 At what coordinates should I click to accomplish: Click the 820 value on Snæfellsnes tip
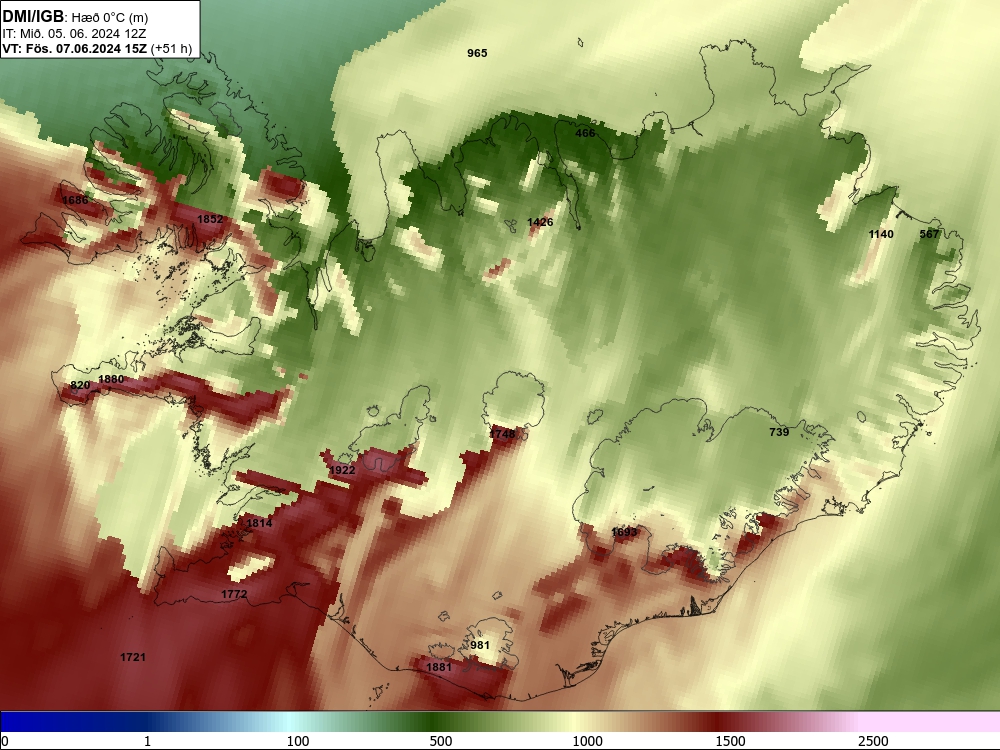[80, 385]
